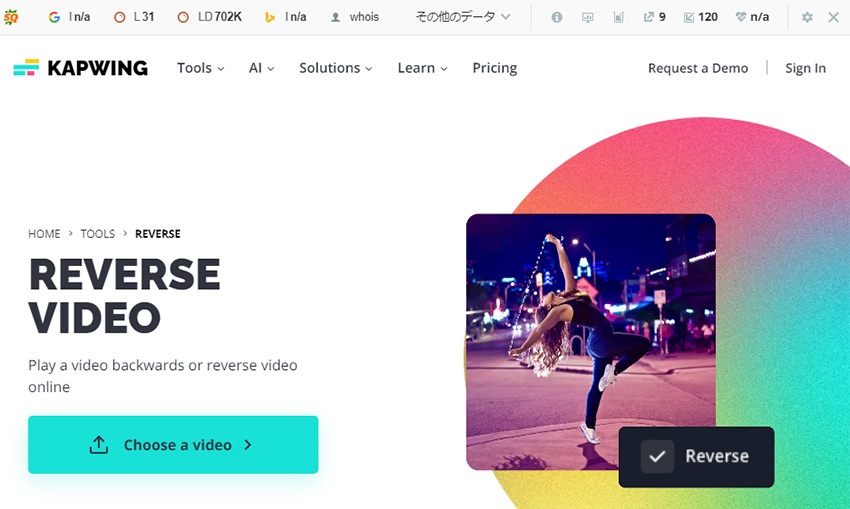This screenshot has height=509, width=850.
Task: Open SEO toolbar settings gear
Action: 807,17
